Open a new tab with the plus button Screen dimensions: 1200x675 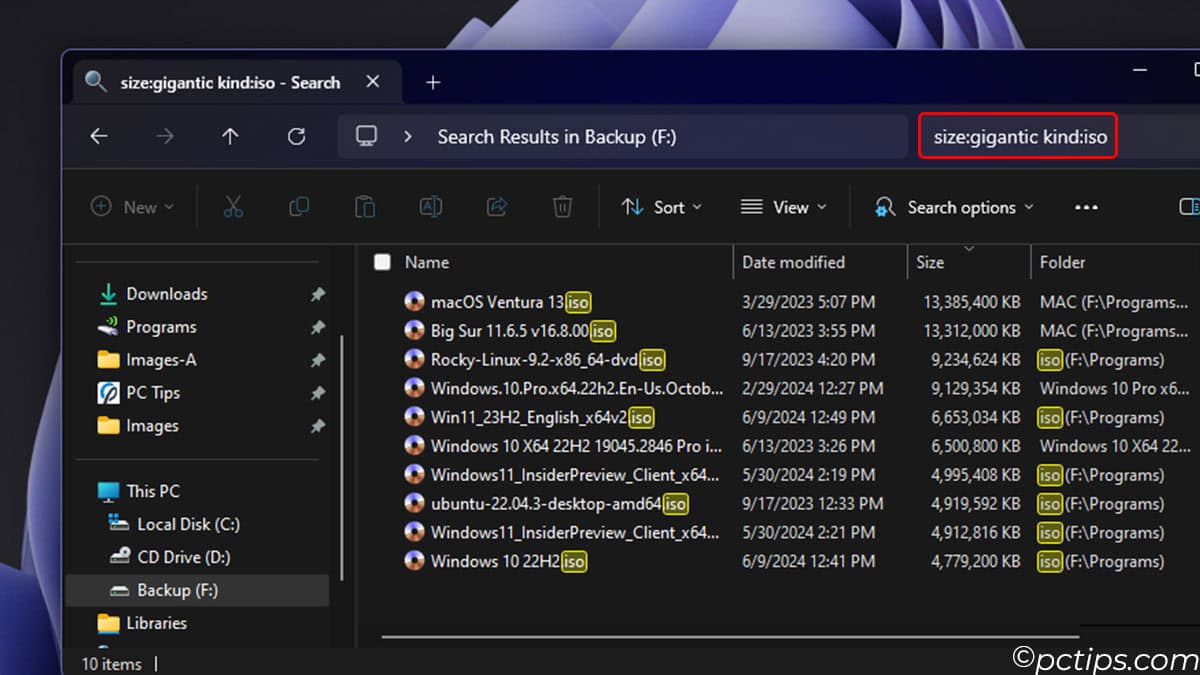(x=432, y=82)
